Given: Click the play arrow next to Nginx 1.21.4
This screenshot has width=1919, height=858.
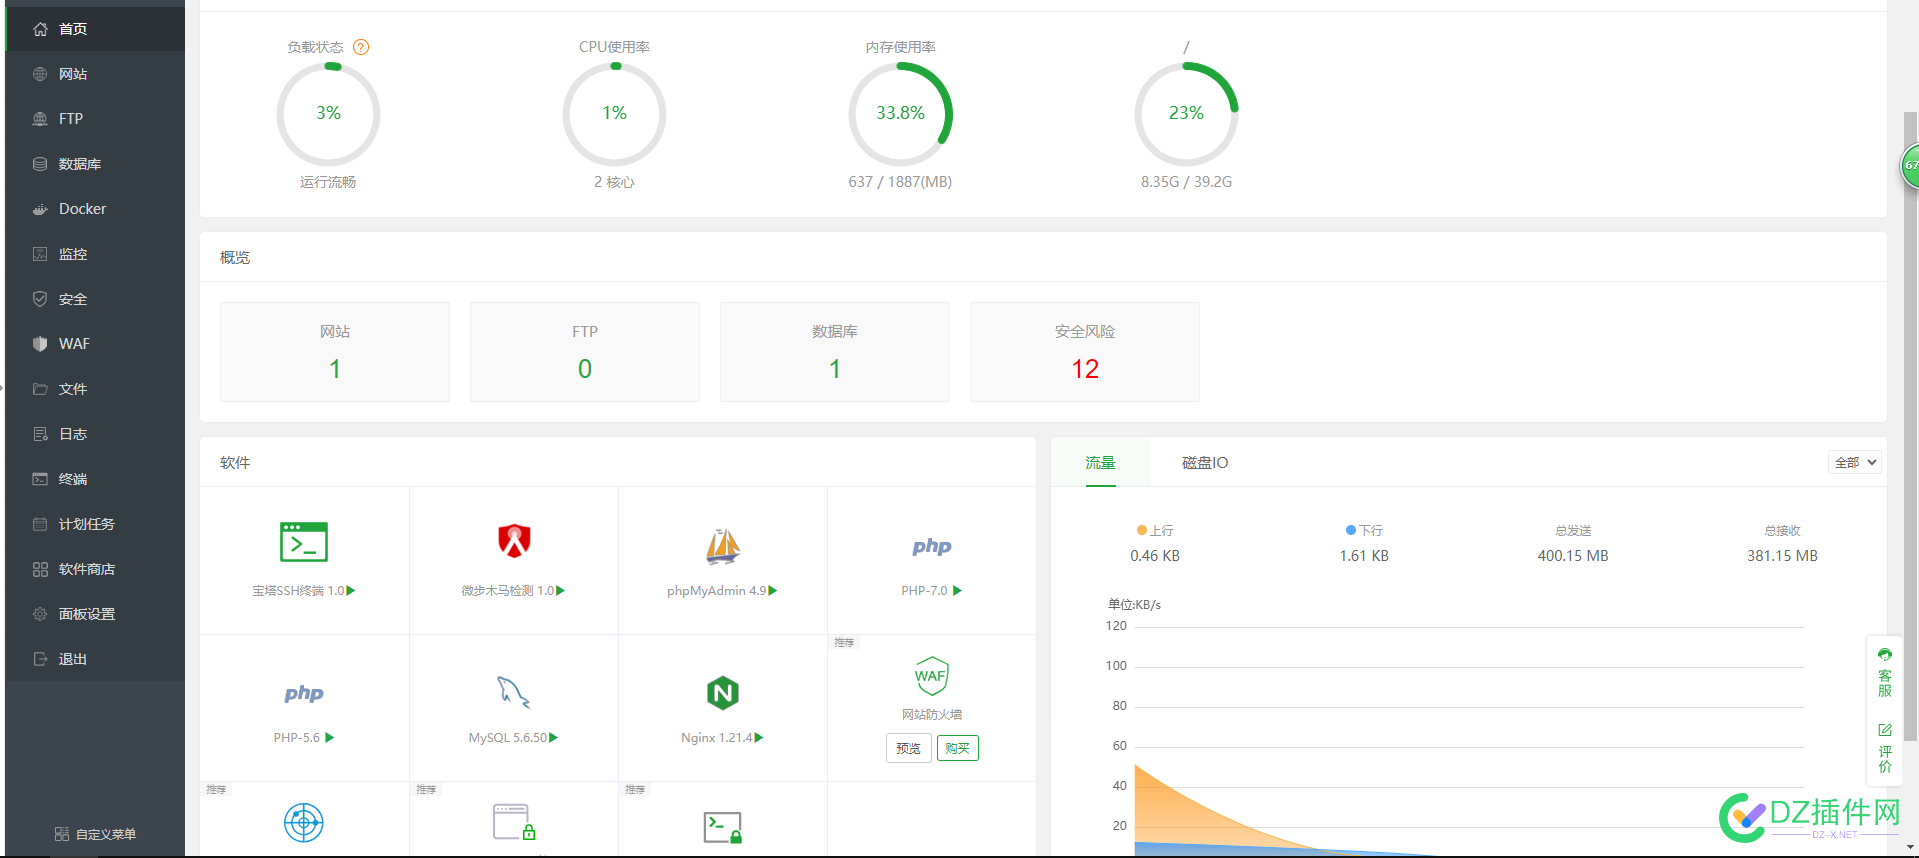Looking at the screenshot, I should point(759,738).
